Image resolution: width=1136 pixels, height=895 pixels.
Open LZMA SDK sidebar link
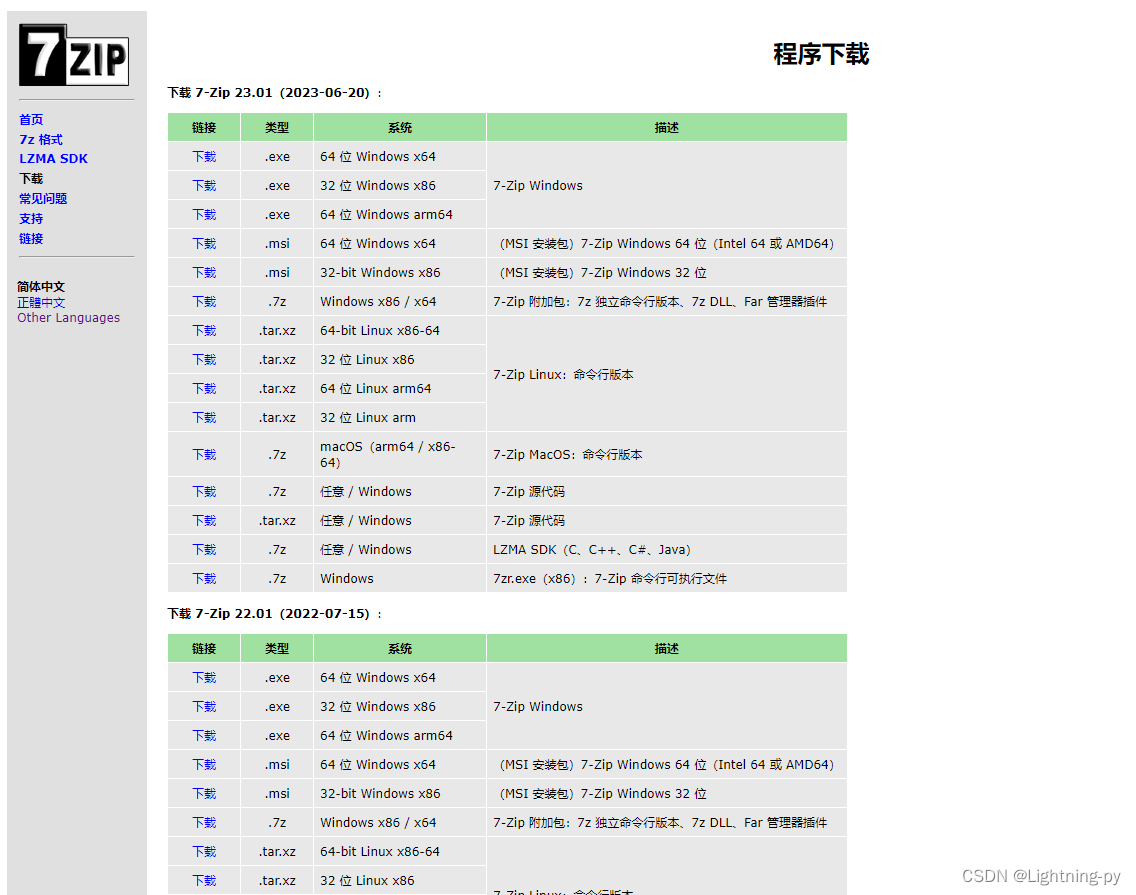coord(54,159)
